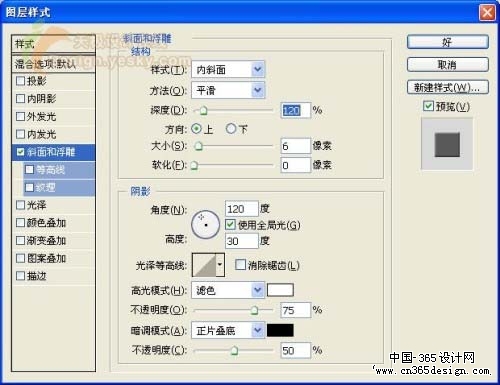The image size is (500, 385).
Task: Click the black shadow color swatch
Action: tap(280, 330)
